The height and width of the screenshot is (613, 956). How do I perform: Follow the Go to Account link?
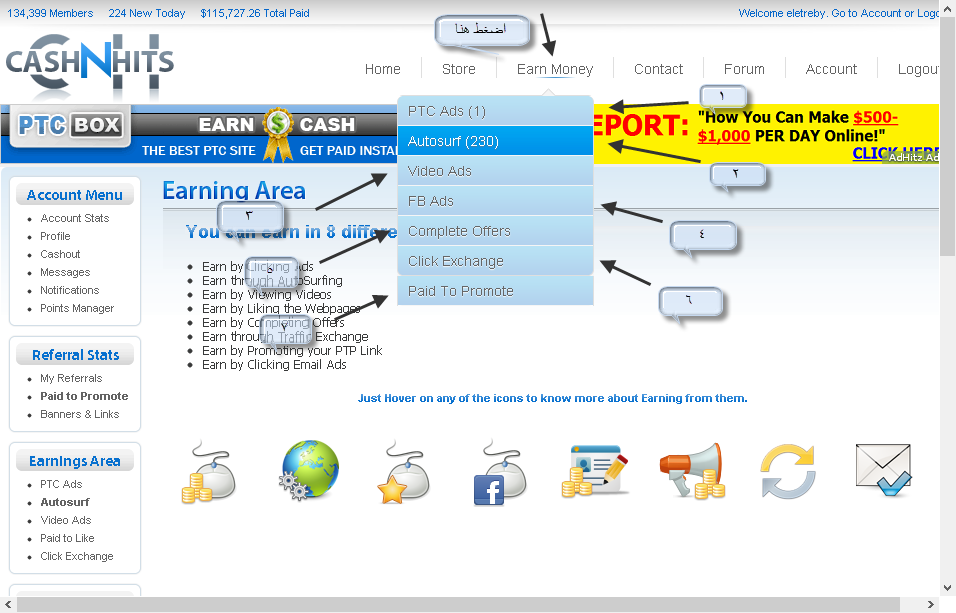[866, 13]
